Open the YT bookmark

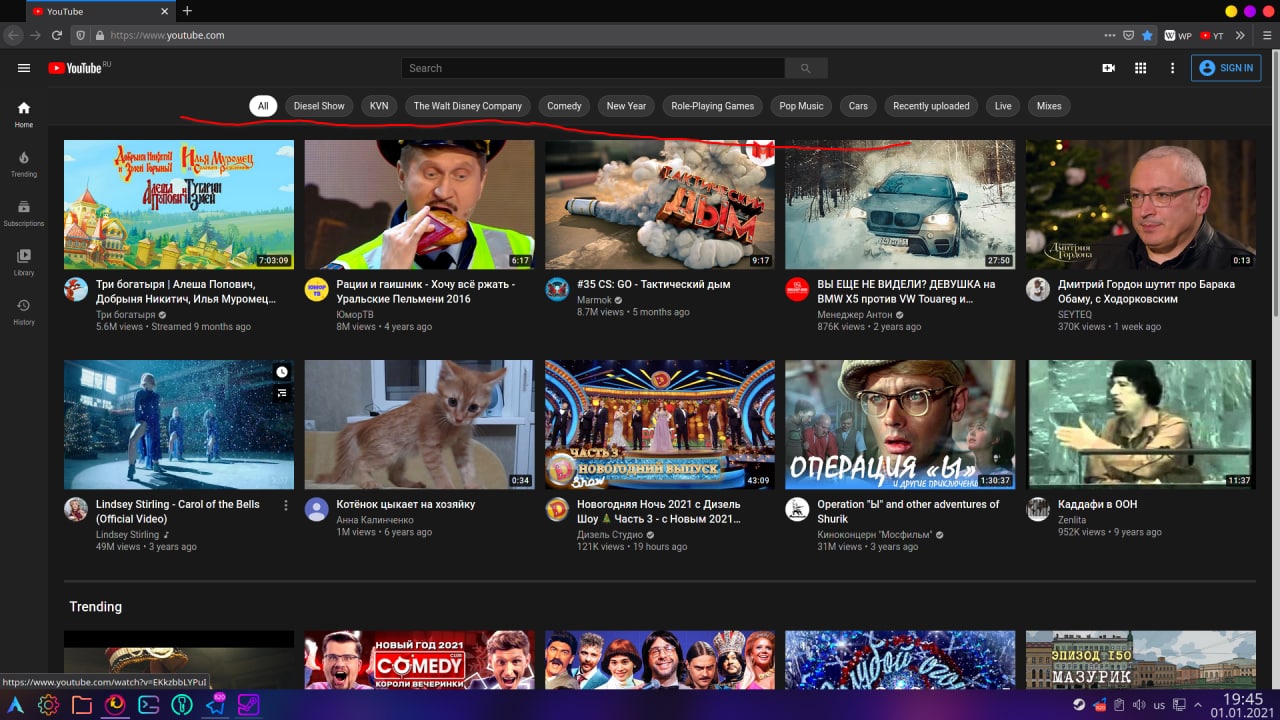[1212, 35]
